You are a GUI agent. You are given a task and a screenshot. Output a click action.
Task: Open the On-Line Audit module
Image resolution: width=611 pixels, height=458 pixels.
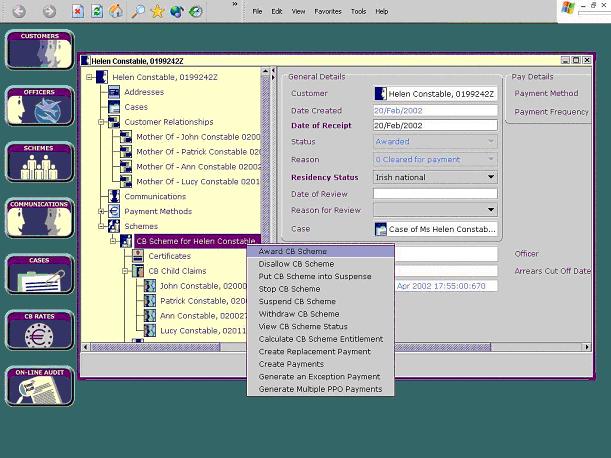39,385
